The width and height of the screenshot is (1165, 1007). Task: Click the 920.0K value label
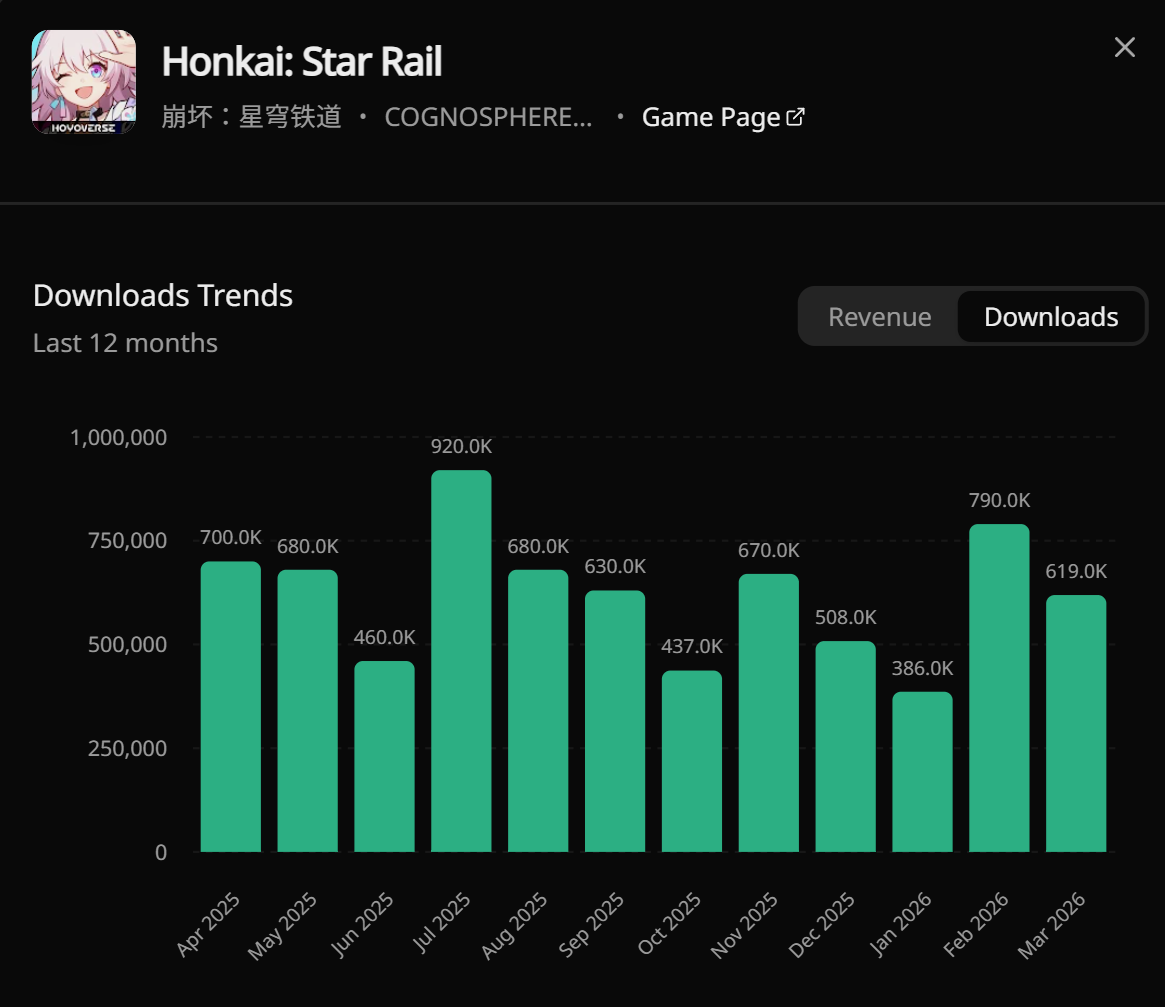coord(461,447)
